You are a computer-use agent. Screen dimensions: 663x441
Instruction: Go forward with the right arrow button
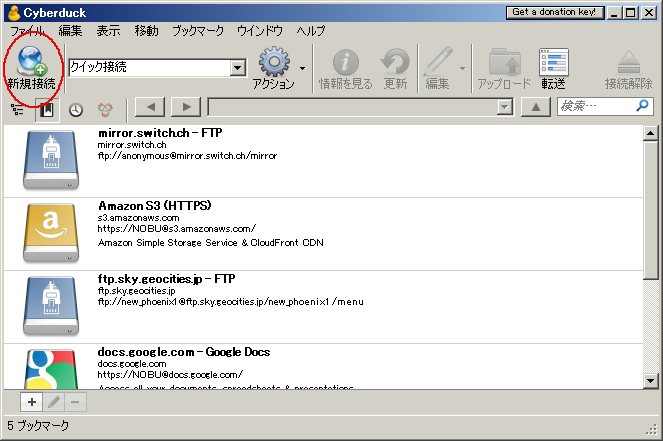pyautogui.click(x=186, y=107)
